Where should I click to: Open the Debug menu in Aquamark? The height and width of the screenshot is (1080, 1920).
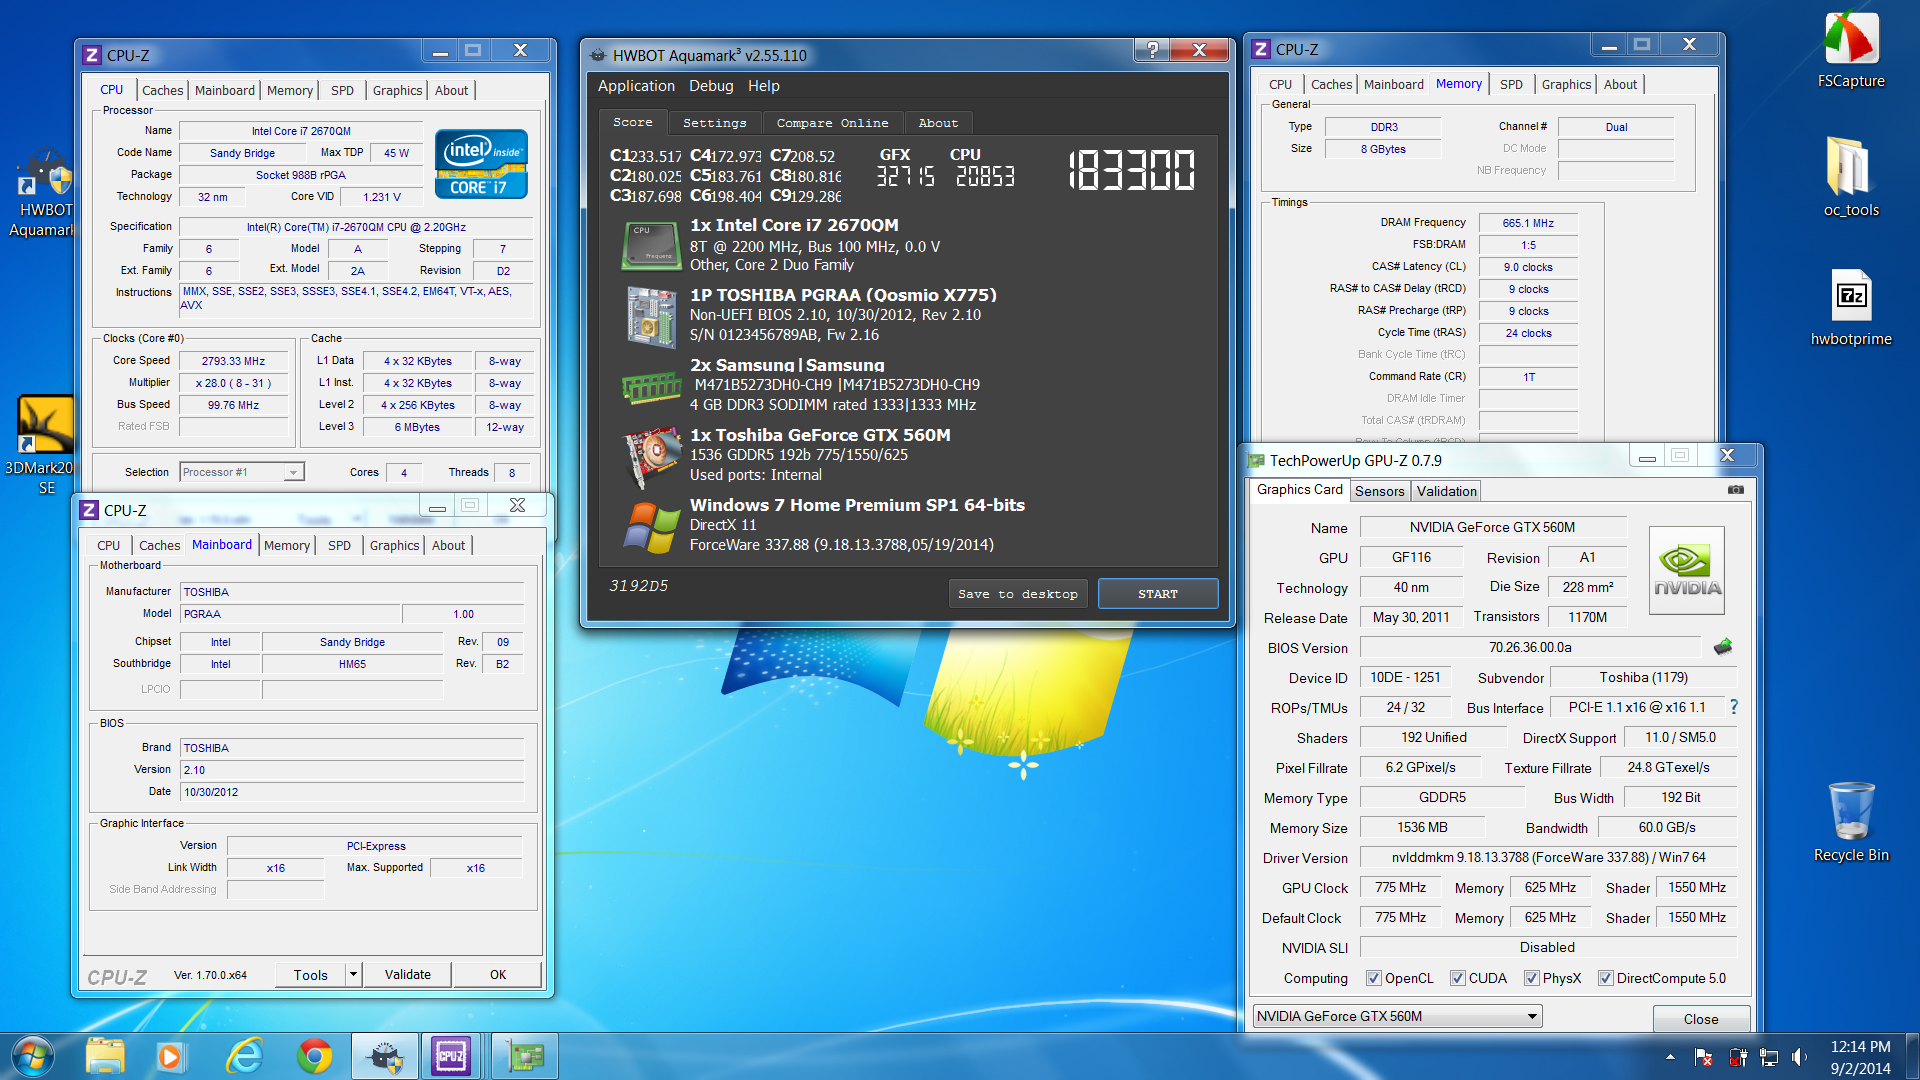click(x=711, y=86)
